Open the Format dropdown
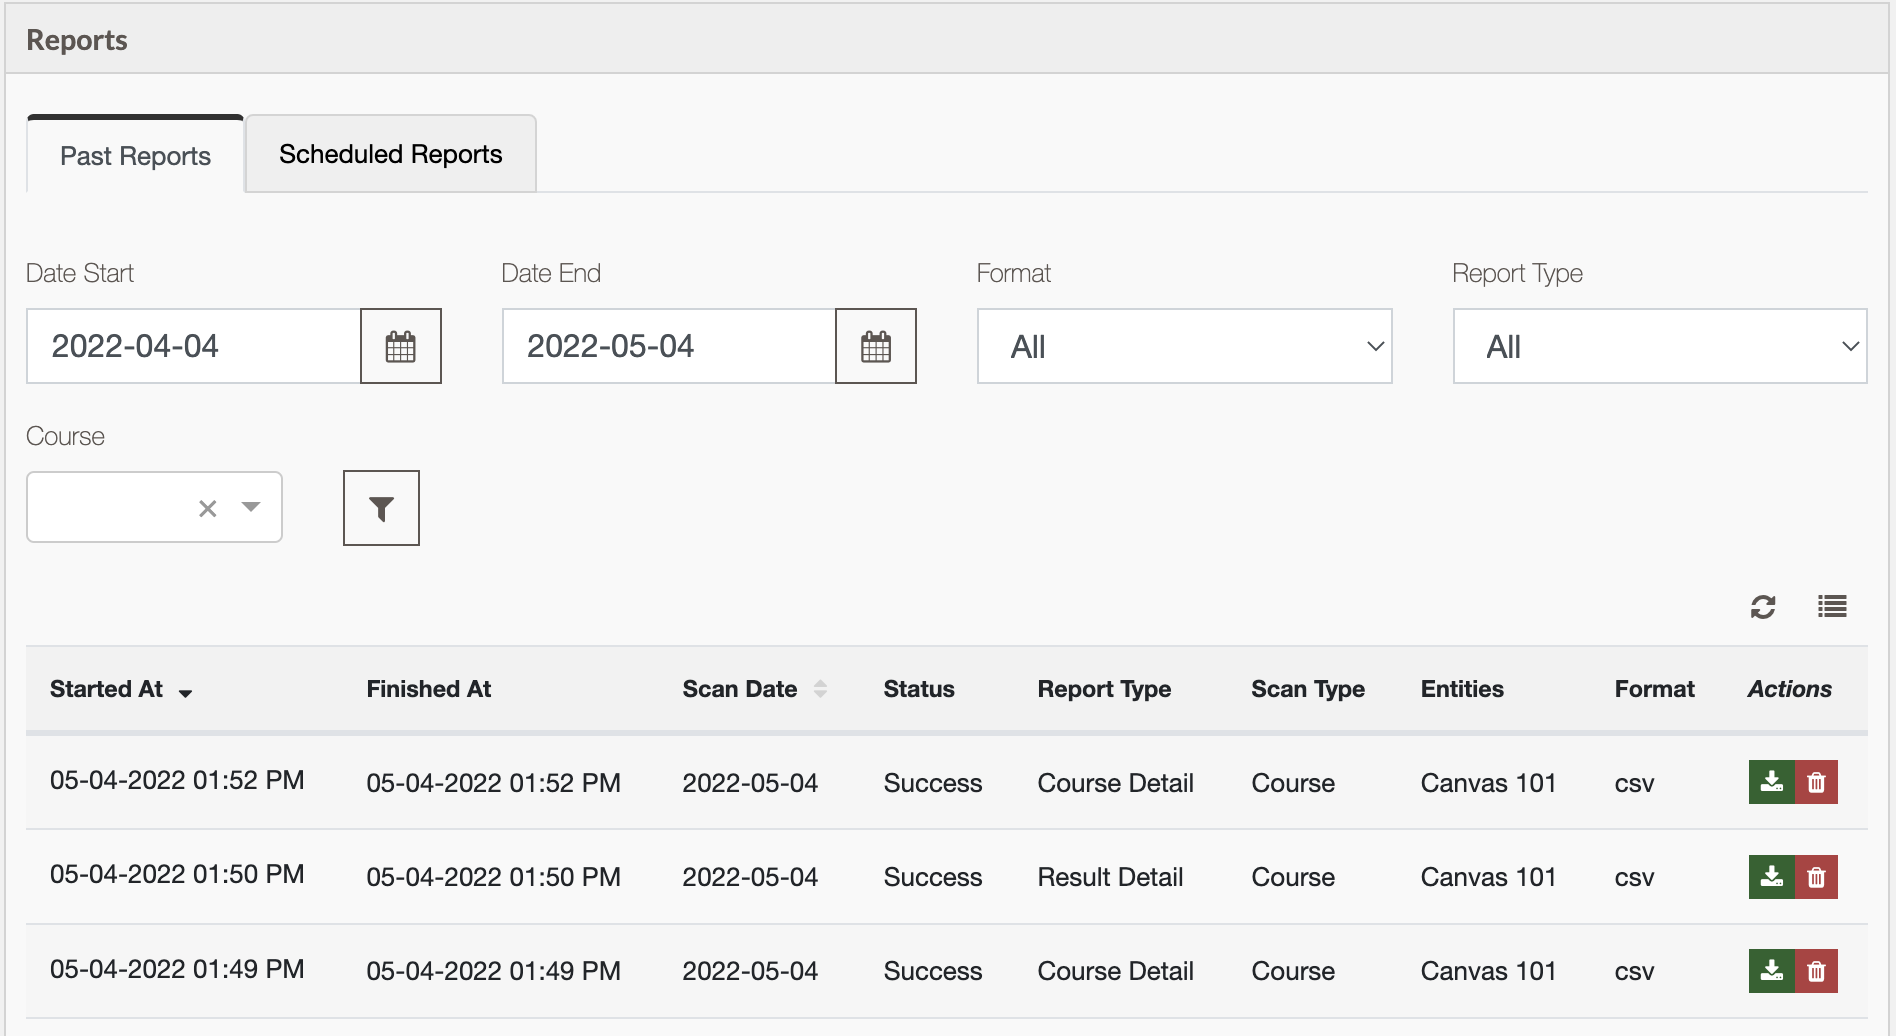The height and width of the screenshot is (1036, 1896). click(x=1184, y=346)
